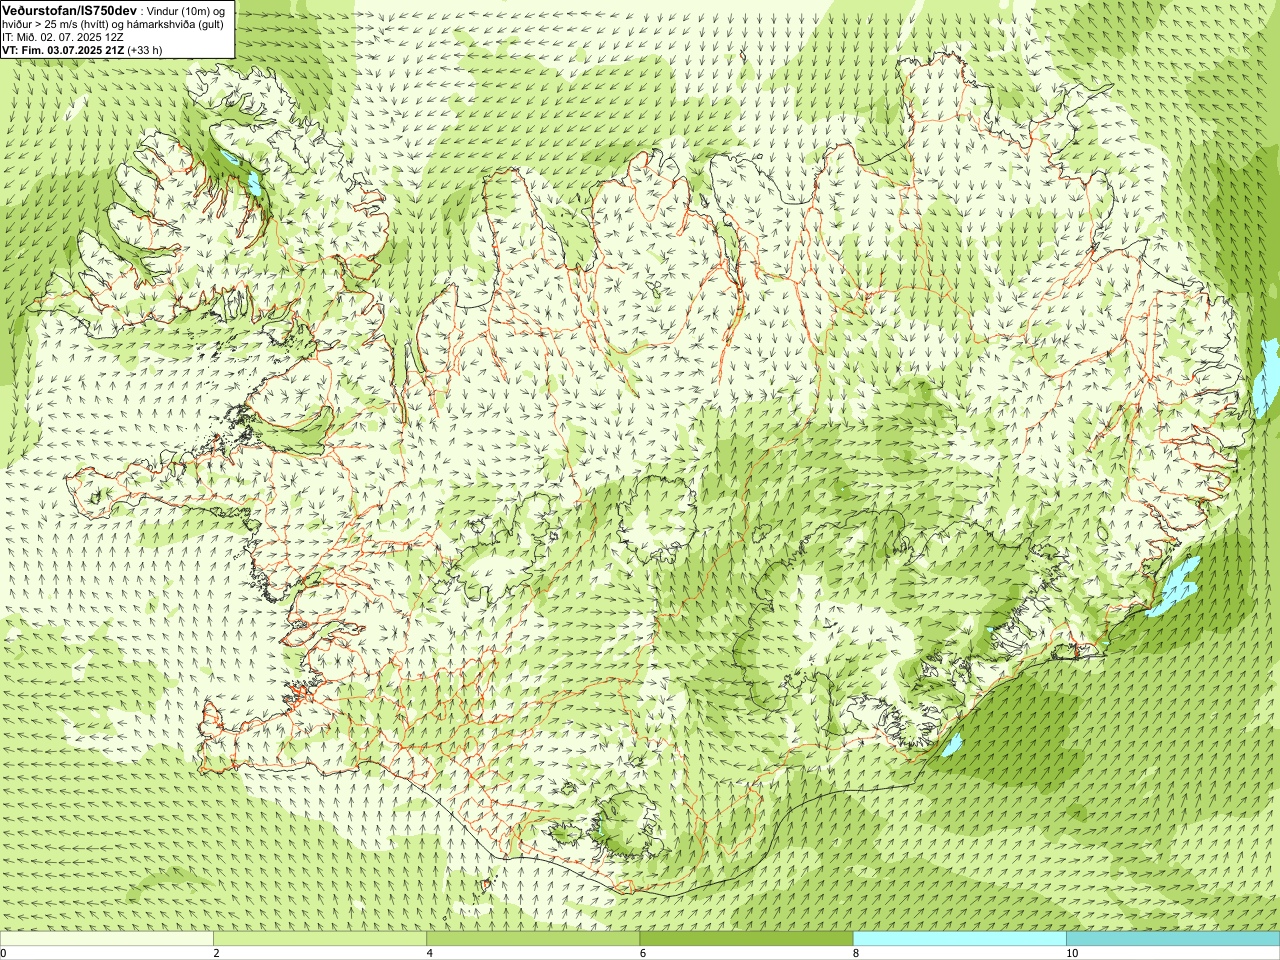Click the light cyan 8–10 m/s legend swatch
This screenshot has width=1280, height=960.
[x=959, y=940]
